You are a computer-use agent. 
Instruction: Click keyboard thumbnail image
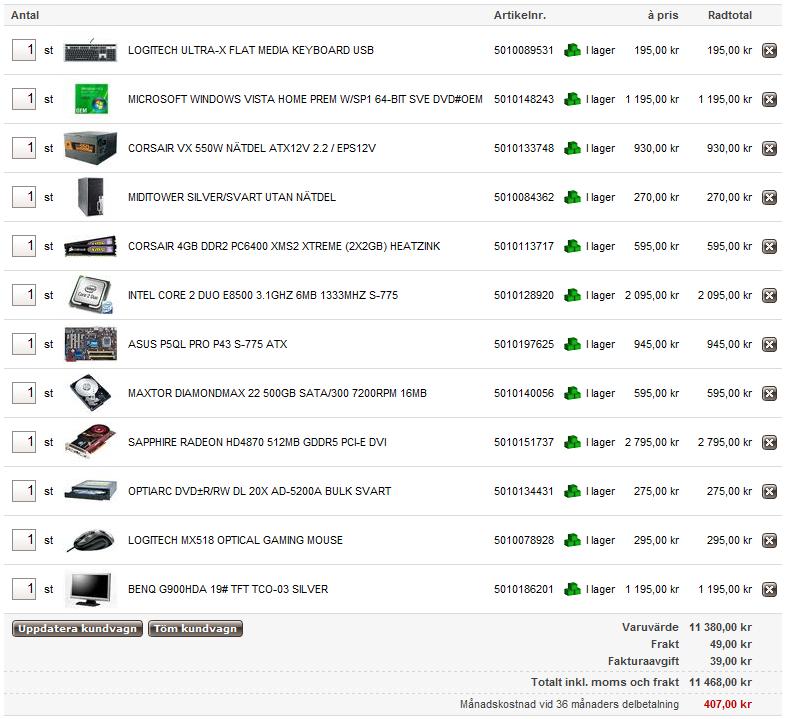tap(91, 50)
